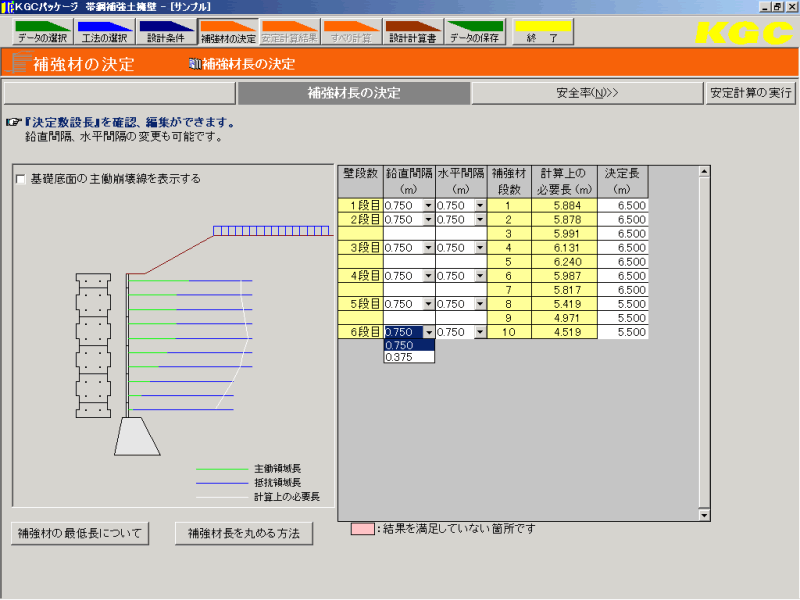Expand the 2段目 水平間隔 dropdown

479,219
